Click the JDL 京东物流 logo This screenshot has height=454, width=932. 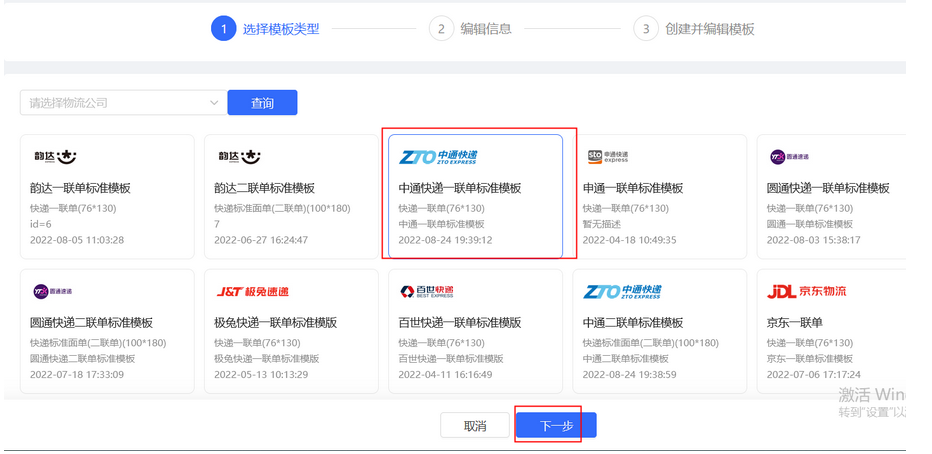tap(807, 291)
